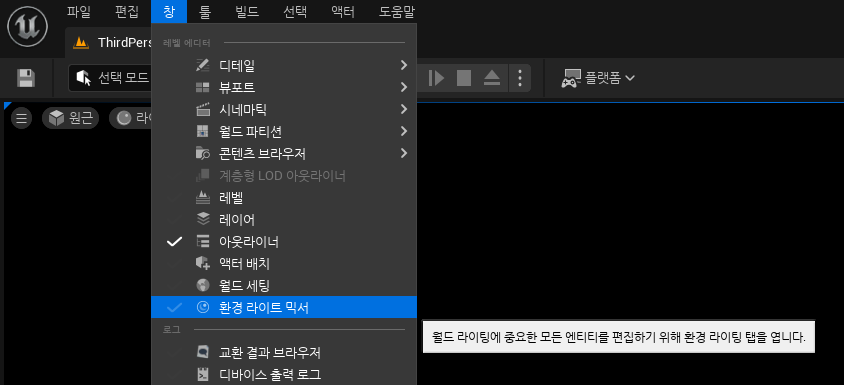The image size is (844, 385).
Task: Click the 아웃라이너 list icon
Action: click(x=202, y=242)
